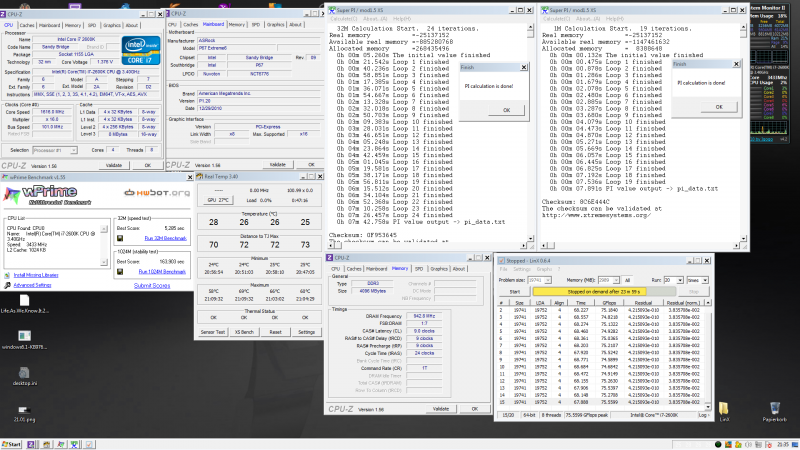
Task: Click the wPrime Benchmark title bar icon
Action: click(x=5, y=177)
